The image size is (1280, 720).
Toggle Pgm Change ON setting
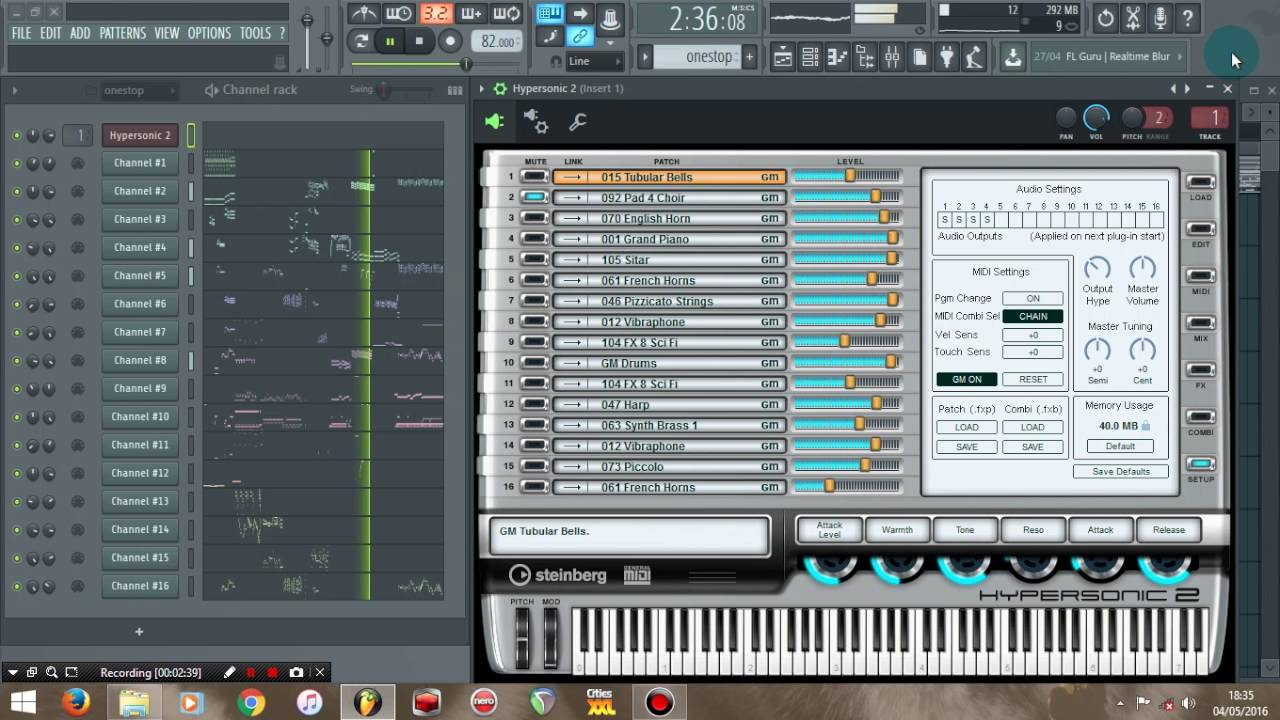[1033, 298]
